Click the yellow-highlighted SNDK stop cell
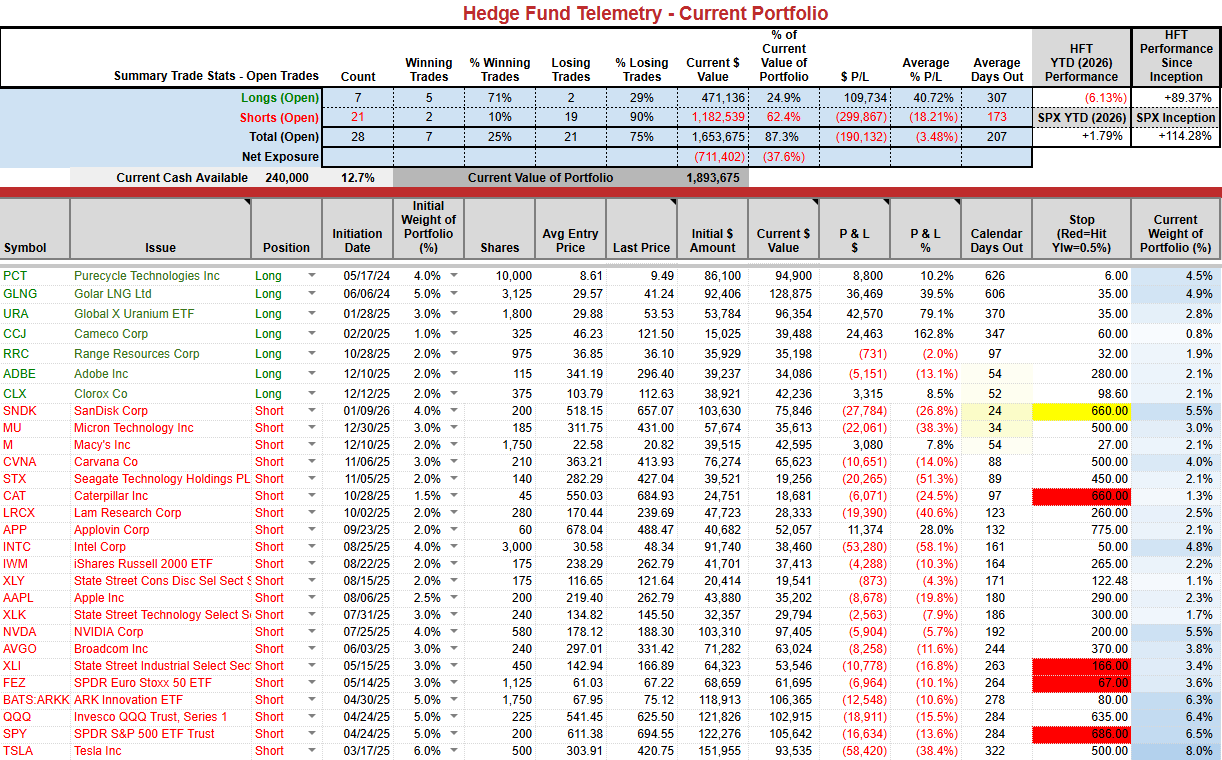The image size is (1222, 760). tap(1081, 411)
